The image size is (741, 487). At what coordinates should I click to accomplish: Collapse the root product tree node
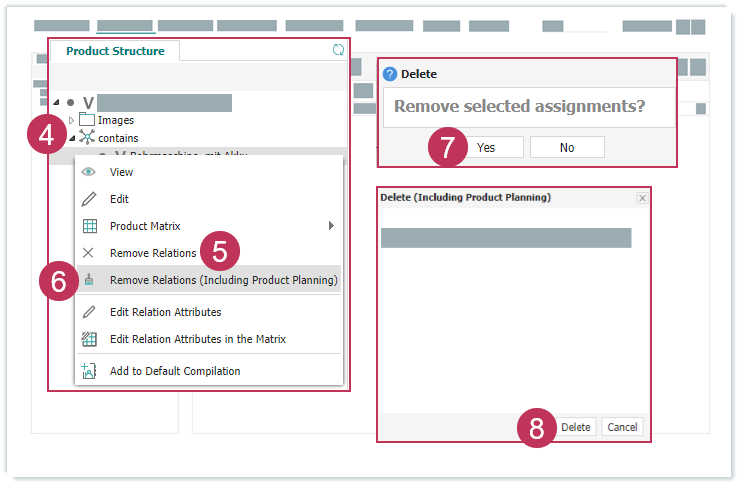tap(56, 103)
